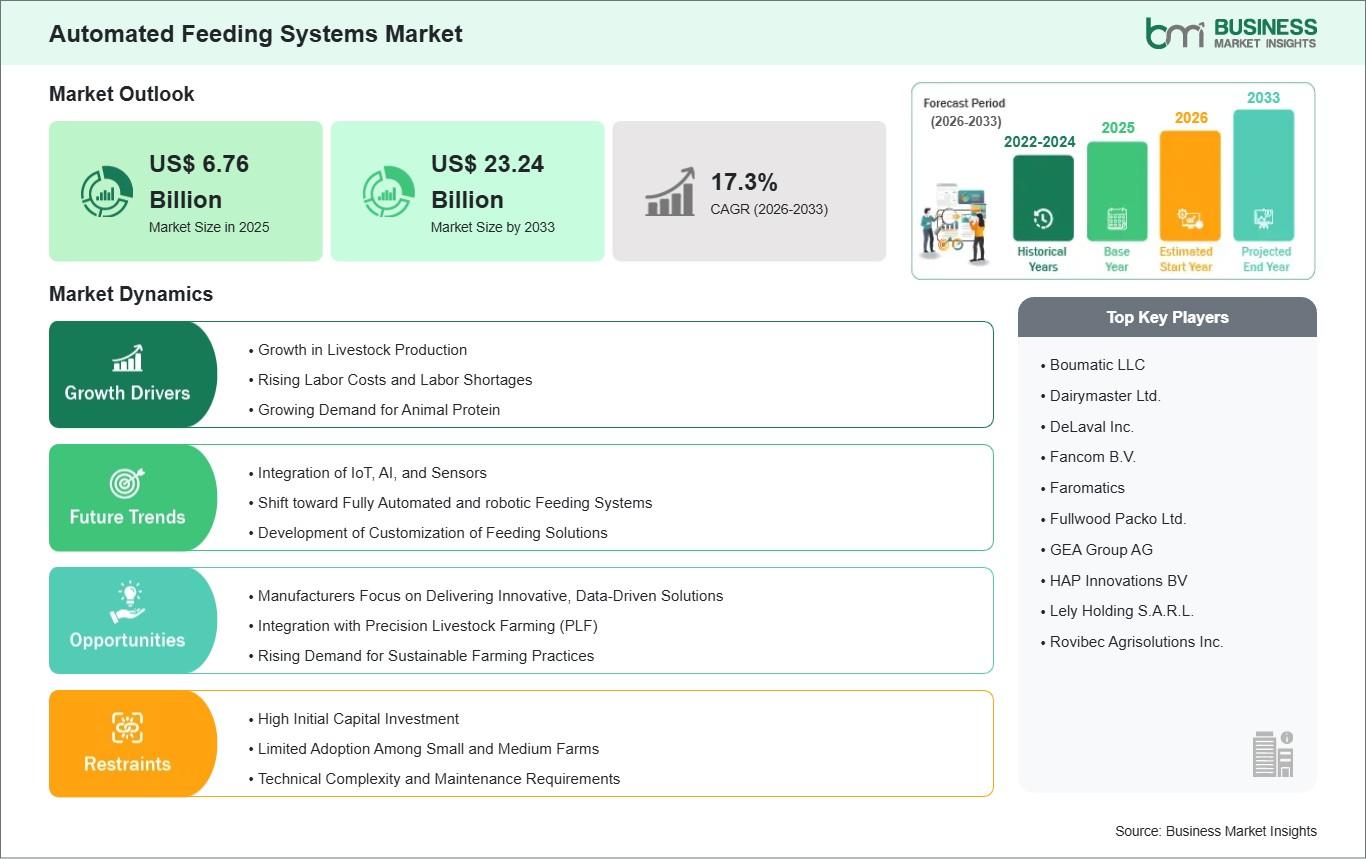Image resolution: width=1366 pixels, height=859 pixels.
Task: Click the donut chart icon beside US$ 23.24 Billion
Action: [x=388, y=192]
